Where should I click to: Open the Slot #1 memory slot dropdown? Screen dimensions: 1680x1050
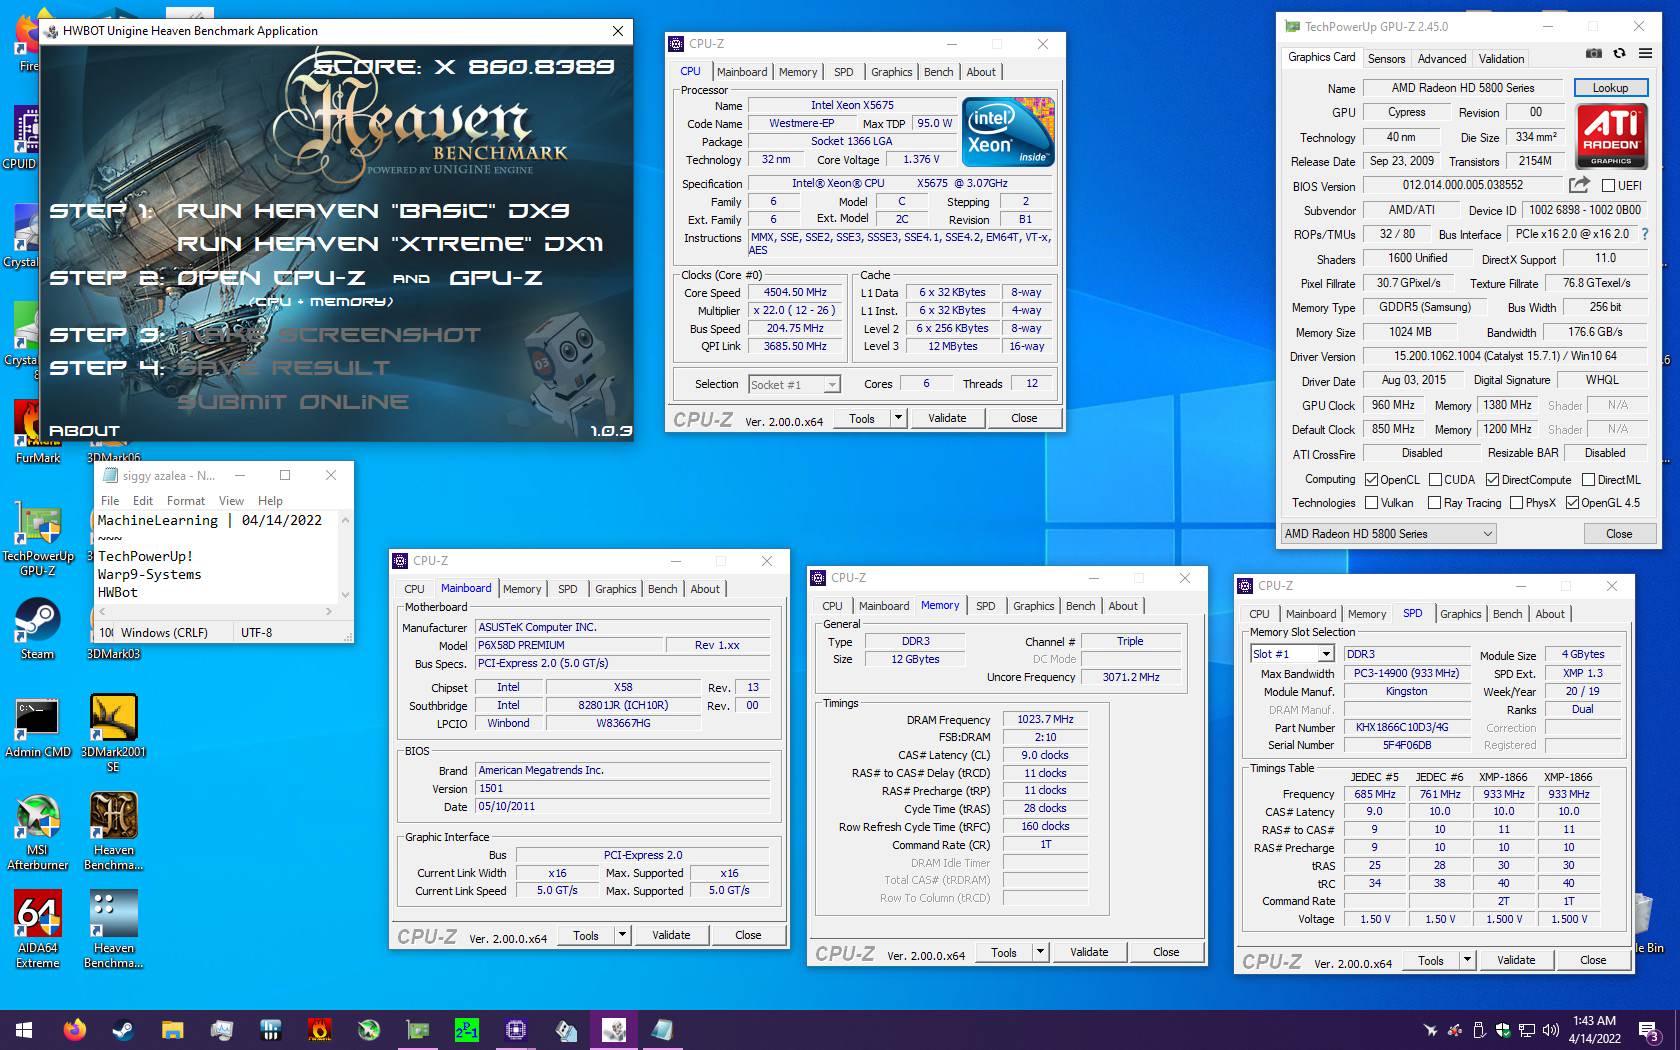point(1292,654)
